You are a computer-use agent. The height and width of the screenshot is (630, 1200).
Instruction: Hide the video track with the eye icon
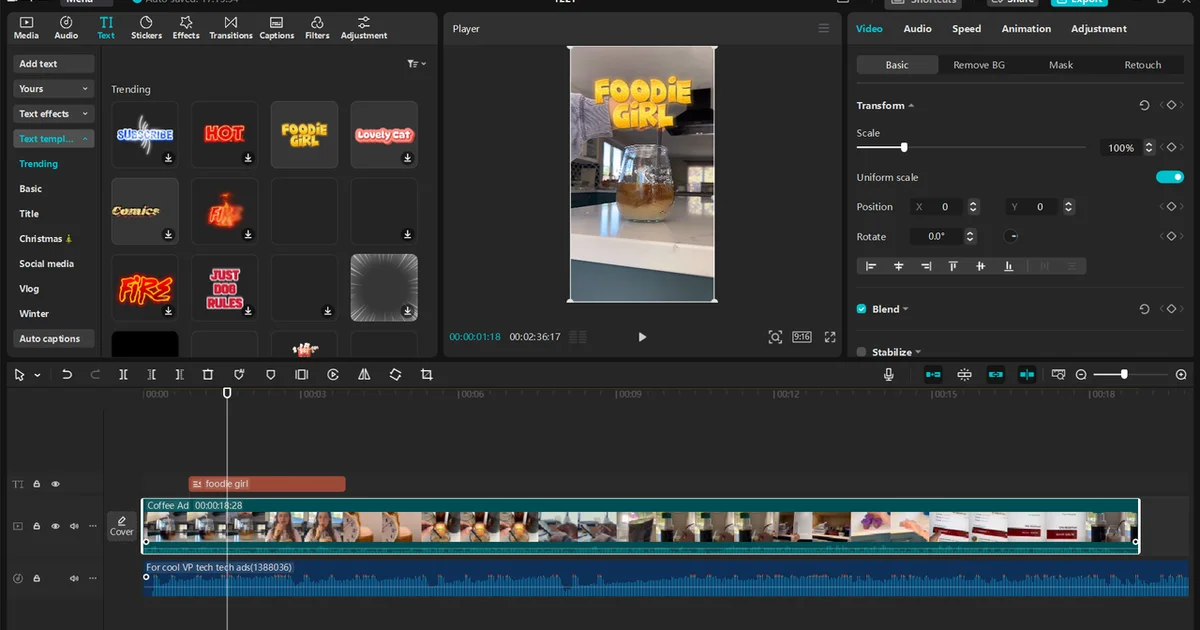pos(55,525)
